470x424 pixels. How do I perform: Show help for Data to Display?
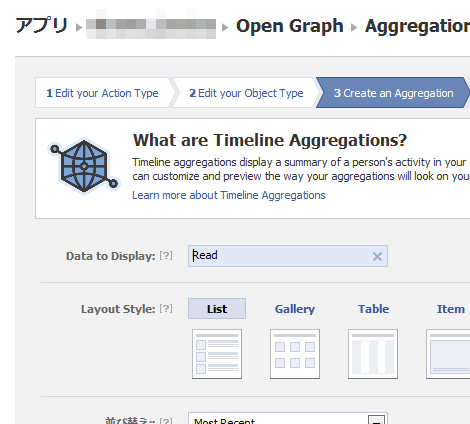tap(166, 256)
